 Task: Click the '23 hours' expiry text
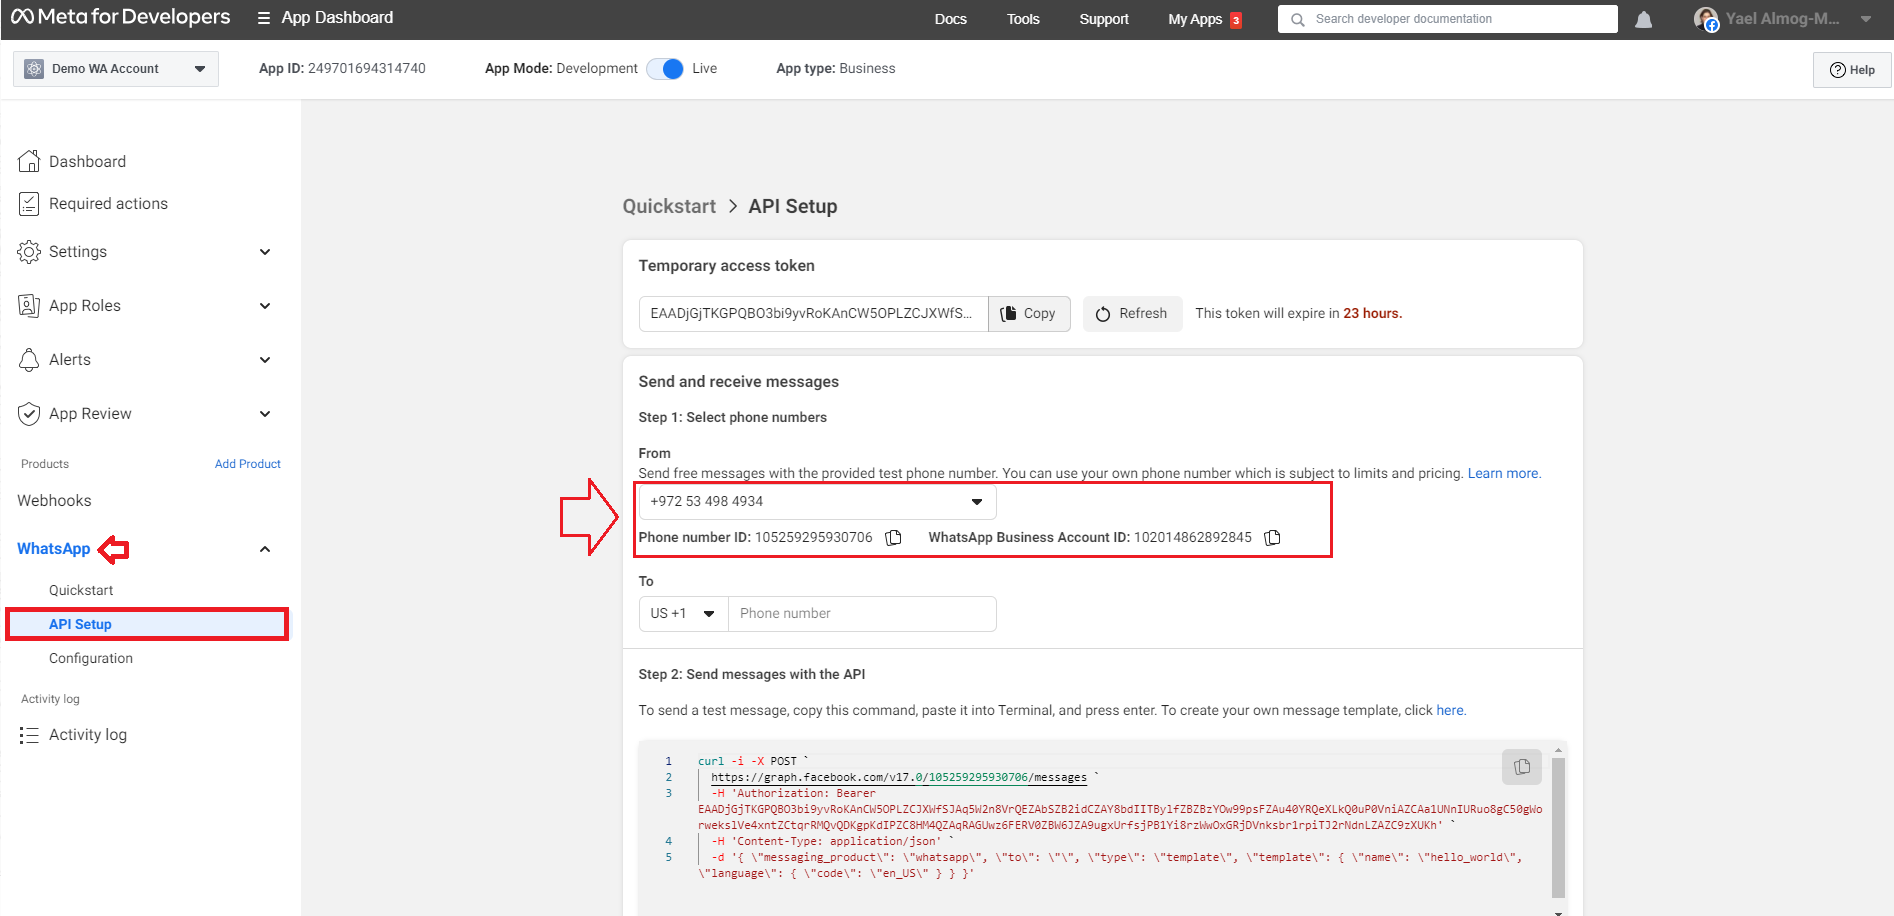1372,314
